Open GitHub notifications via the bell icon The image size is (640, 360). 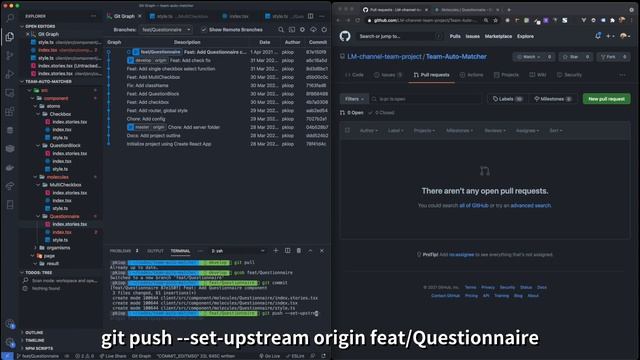(598, 36)
